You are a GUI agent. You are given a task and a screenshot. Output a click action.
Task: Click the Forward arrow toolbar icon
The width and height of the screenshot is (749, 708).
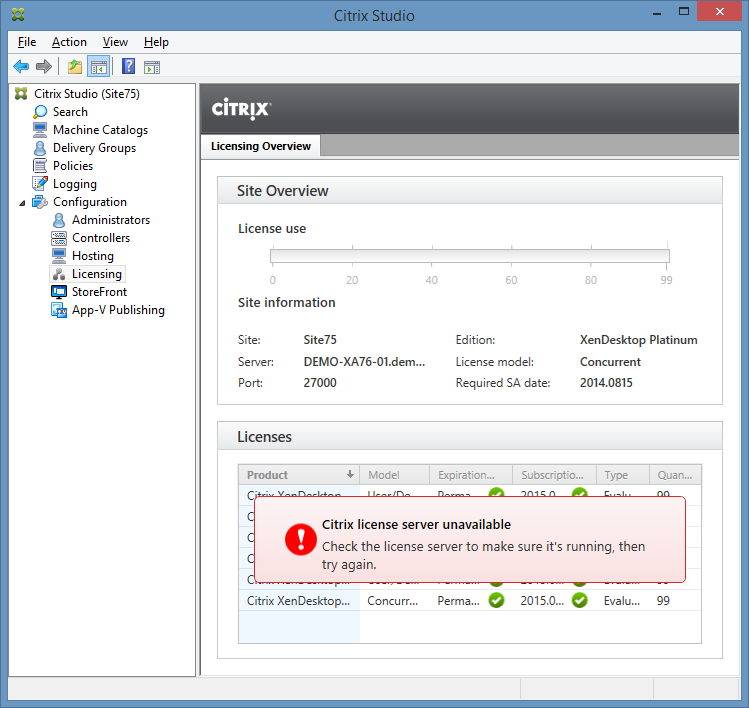44,66
